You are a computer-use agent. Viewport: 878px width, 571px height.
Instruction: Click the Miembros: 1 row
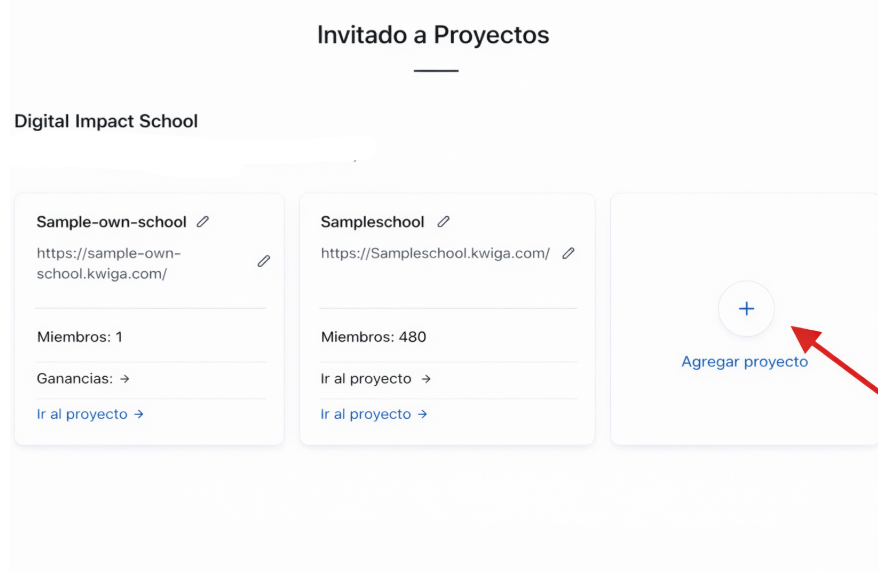79,337
